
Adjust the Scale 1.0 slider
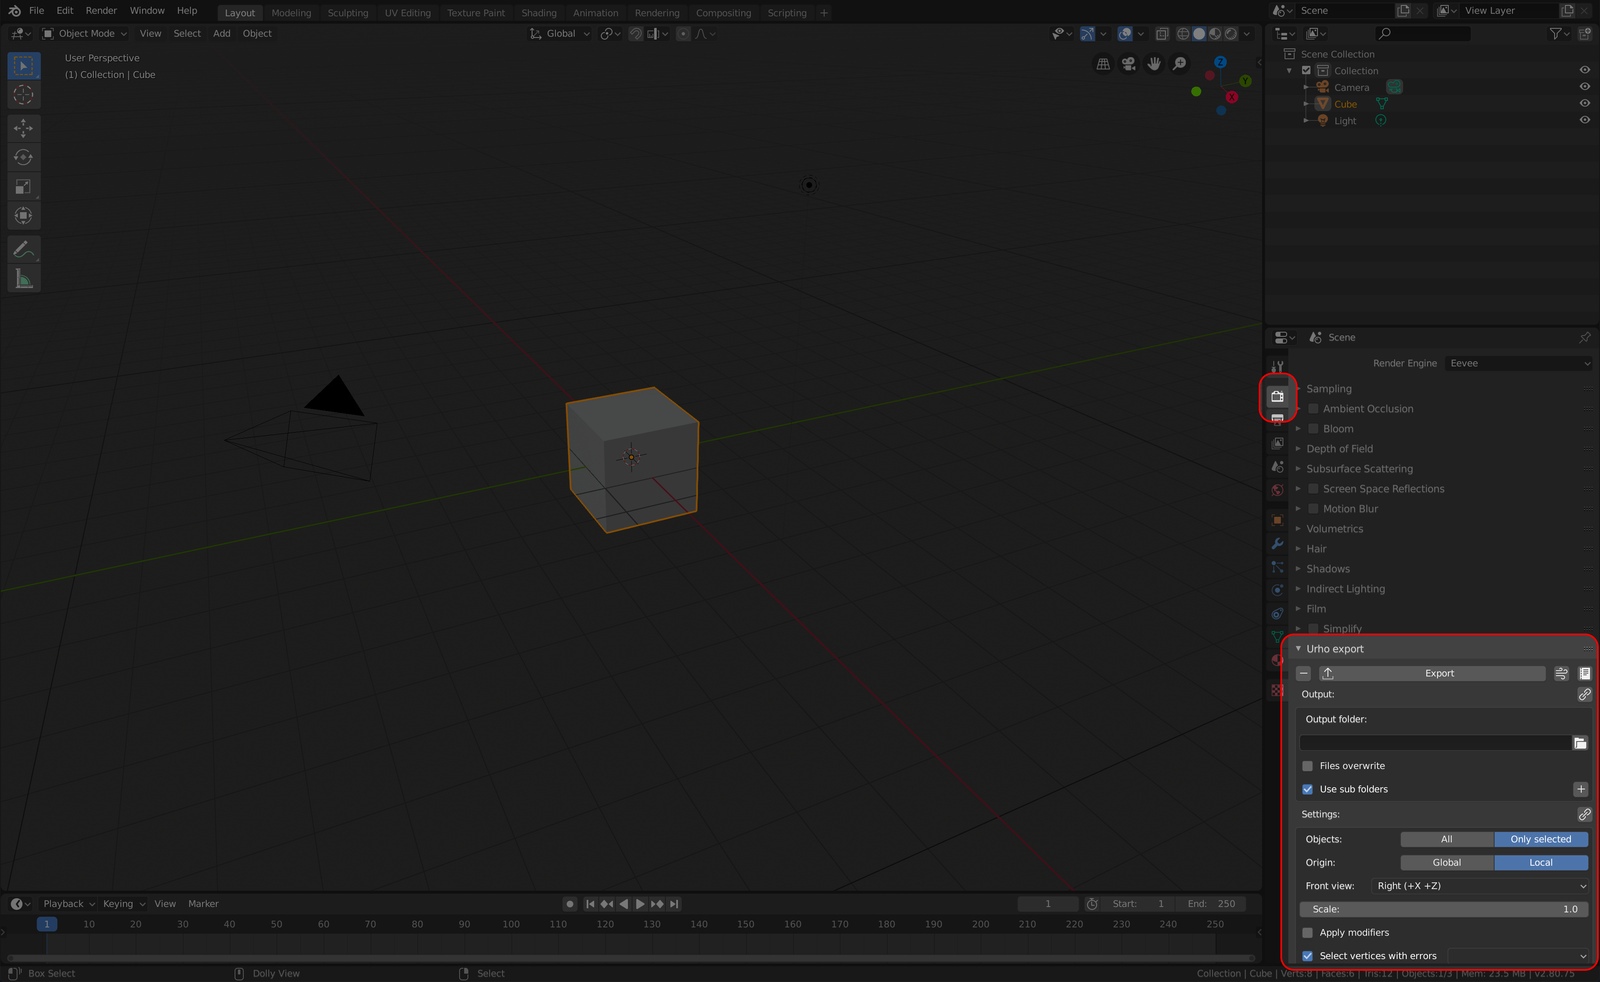pyautogui.click(x=1444, y=910)
